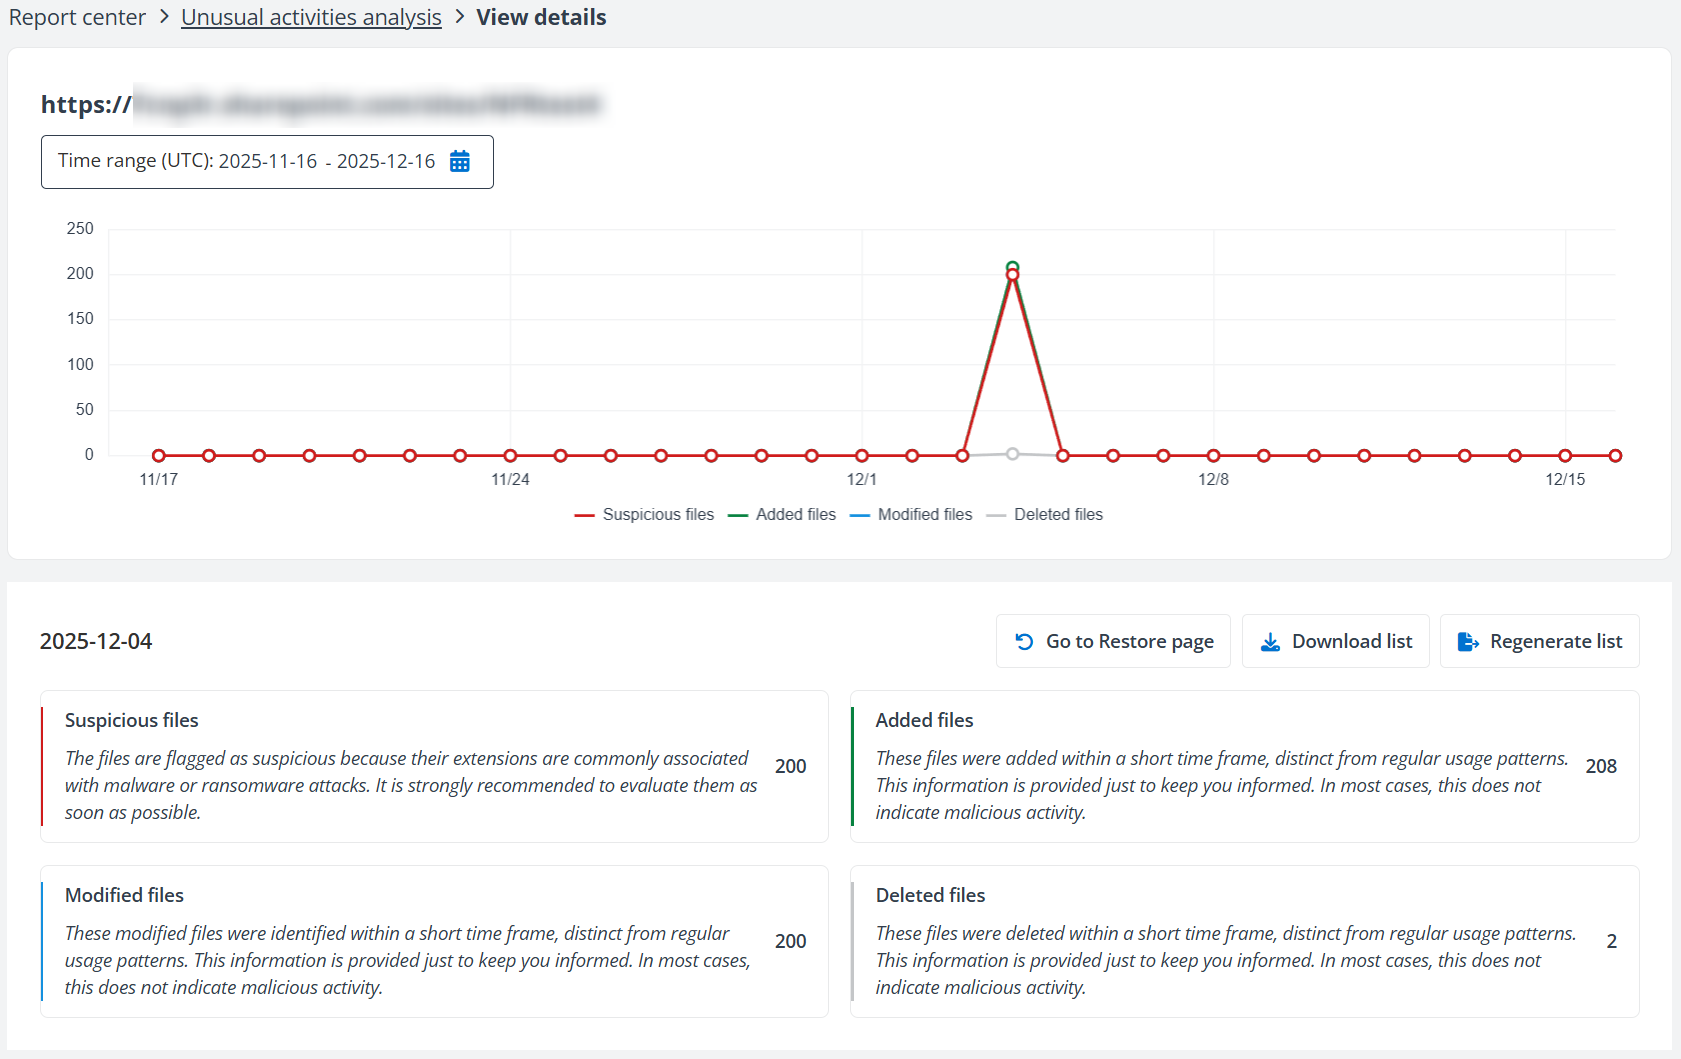Click Report center in the breadcrumb
The width and height of the screenshot is (1681, 1059).
coord(77,17)
